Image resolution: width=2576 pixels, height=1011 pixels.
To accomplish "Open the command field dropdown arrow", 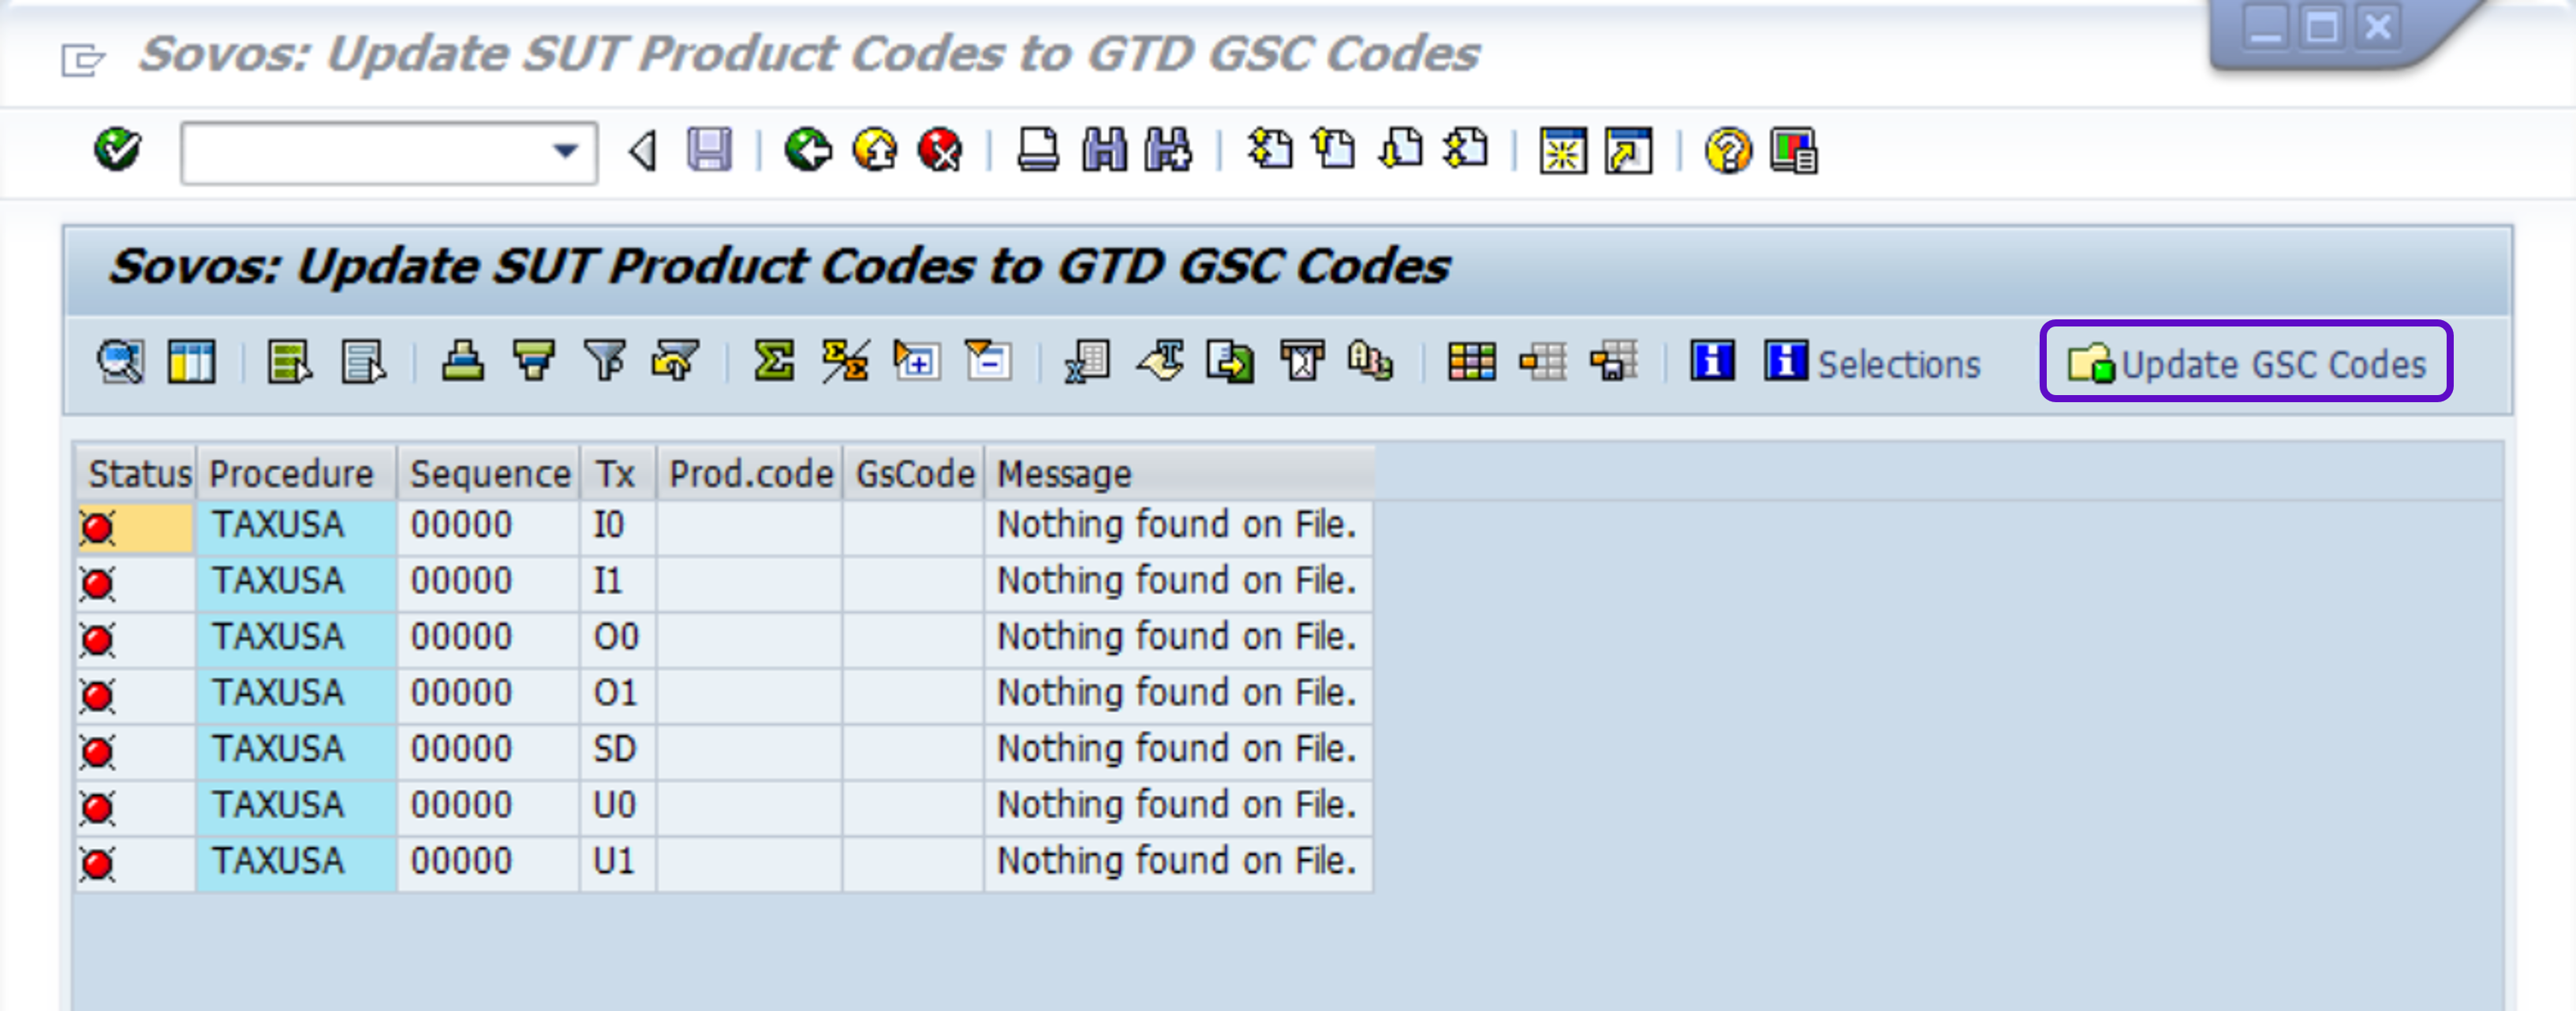I will point(565,152).
